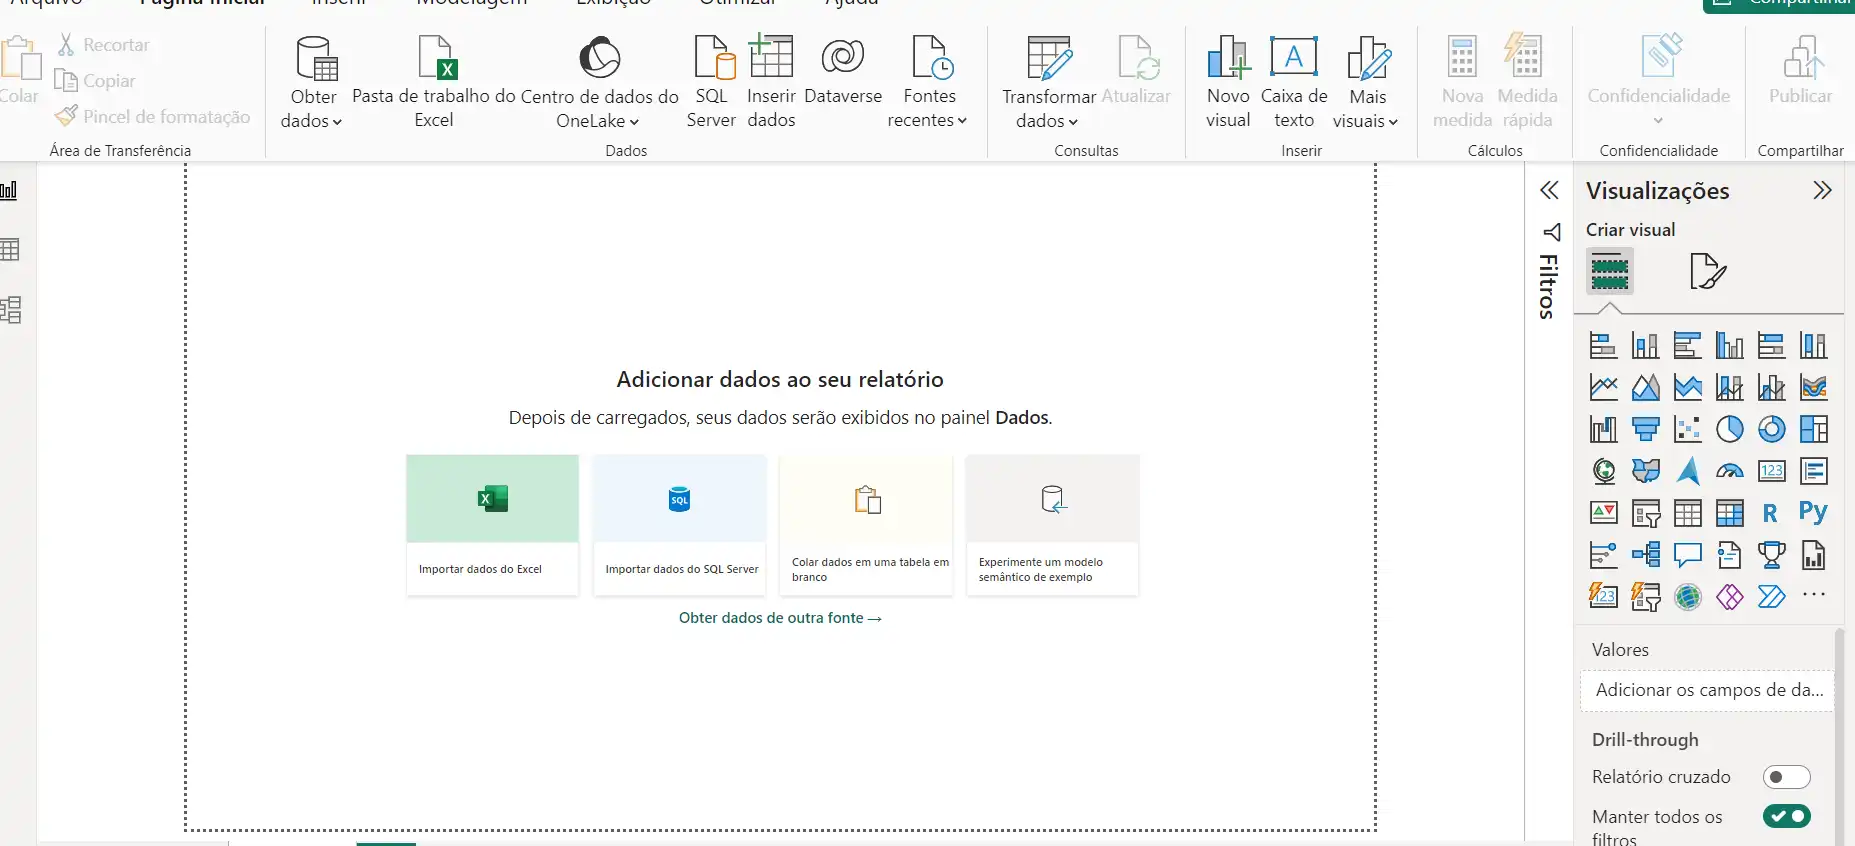Screen dimensions: 1855x846
Task: Select the R script visual
Action: pos(1771,513)
